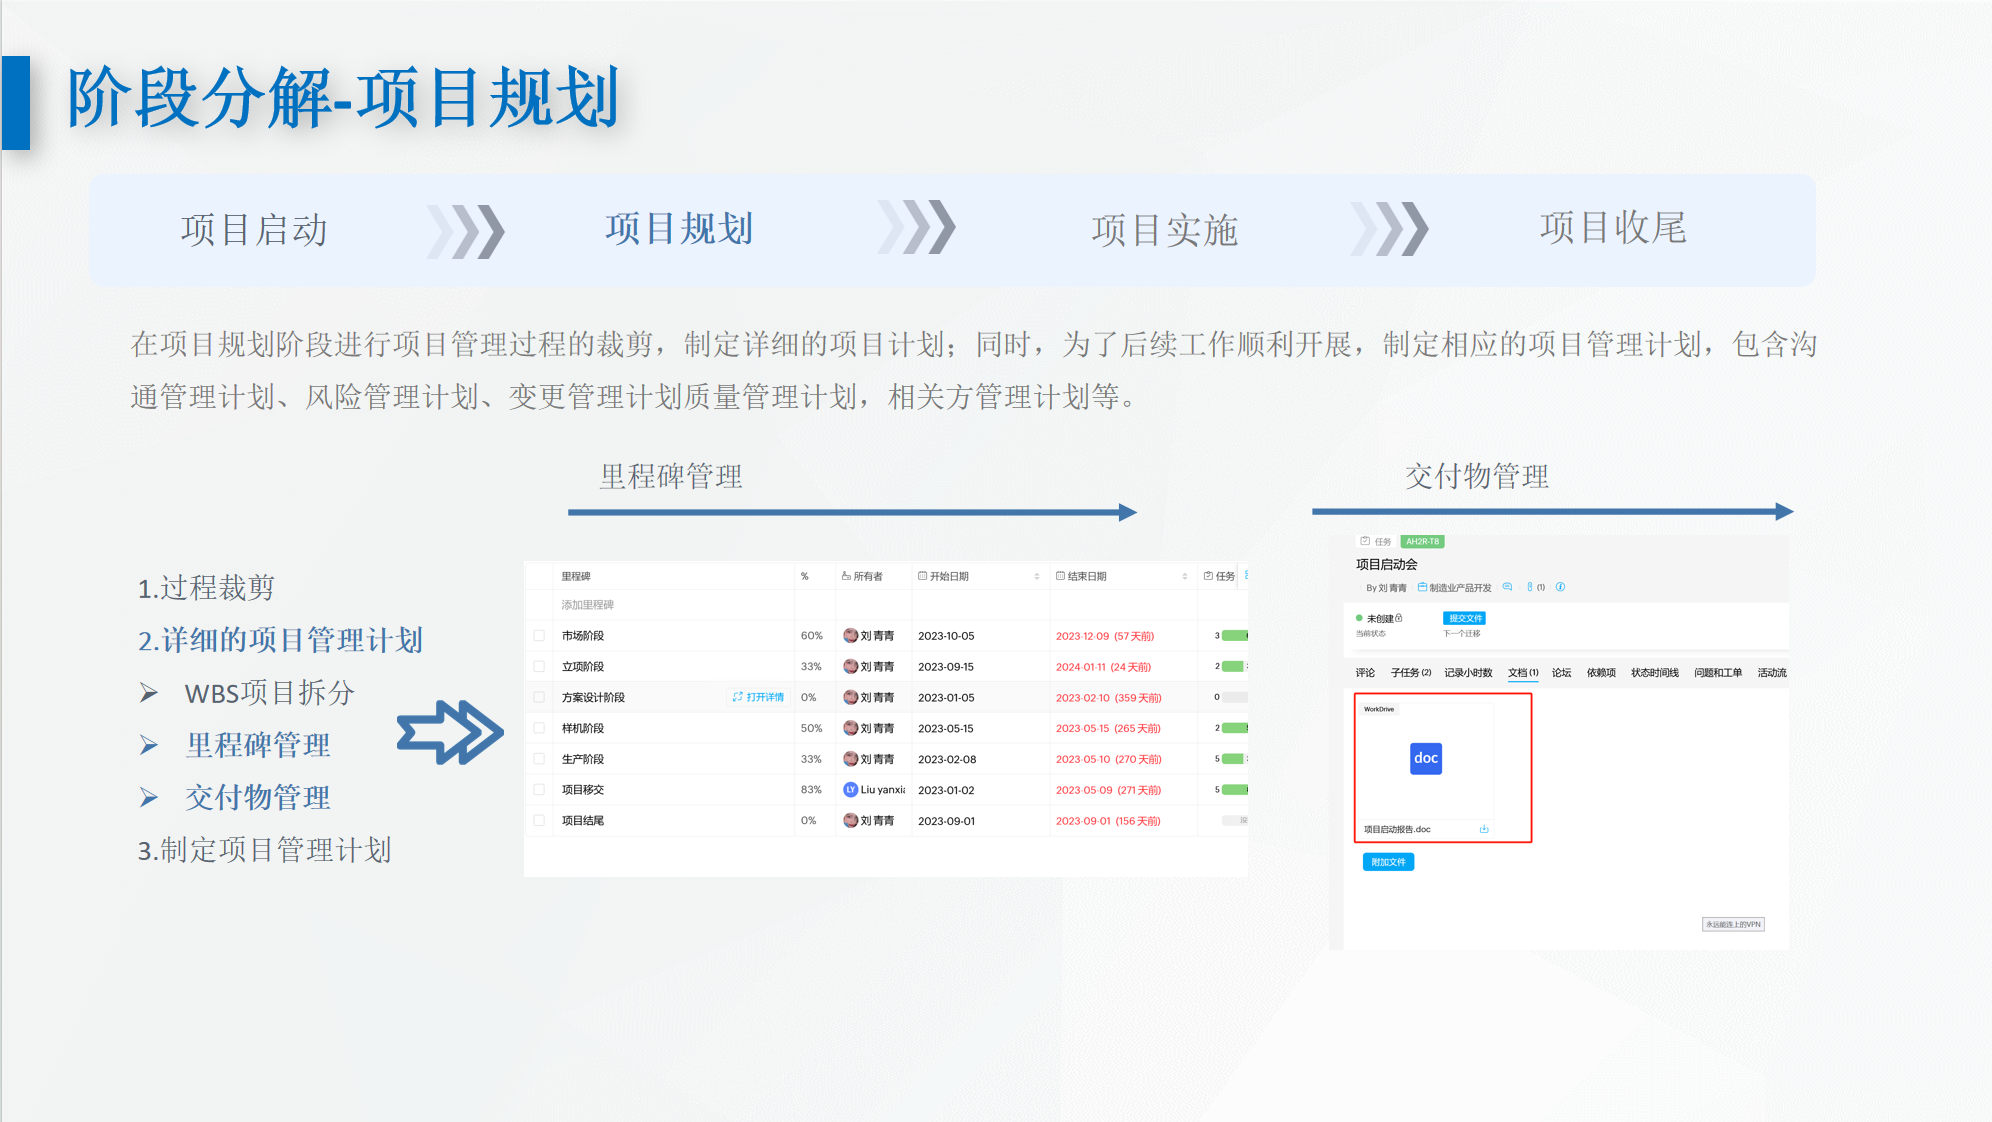Click the 附加文件 button
1992x1122 pixels.
[1388, 862]
